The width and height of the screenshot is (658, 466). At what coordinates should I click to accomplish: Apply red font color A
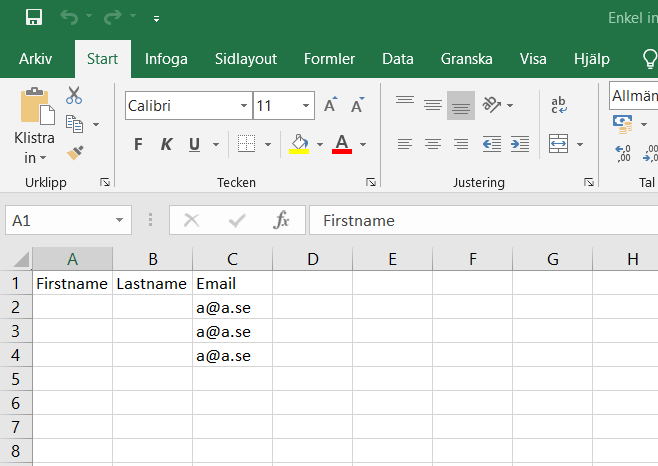coord(342,144)
